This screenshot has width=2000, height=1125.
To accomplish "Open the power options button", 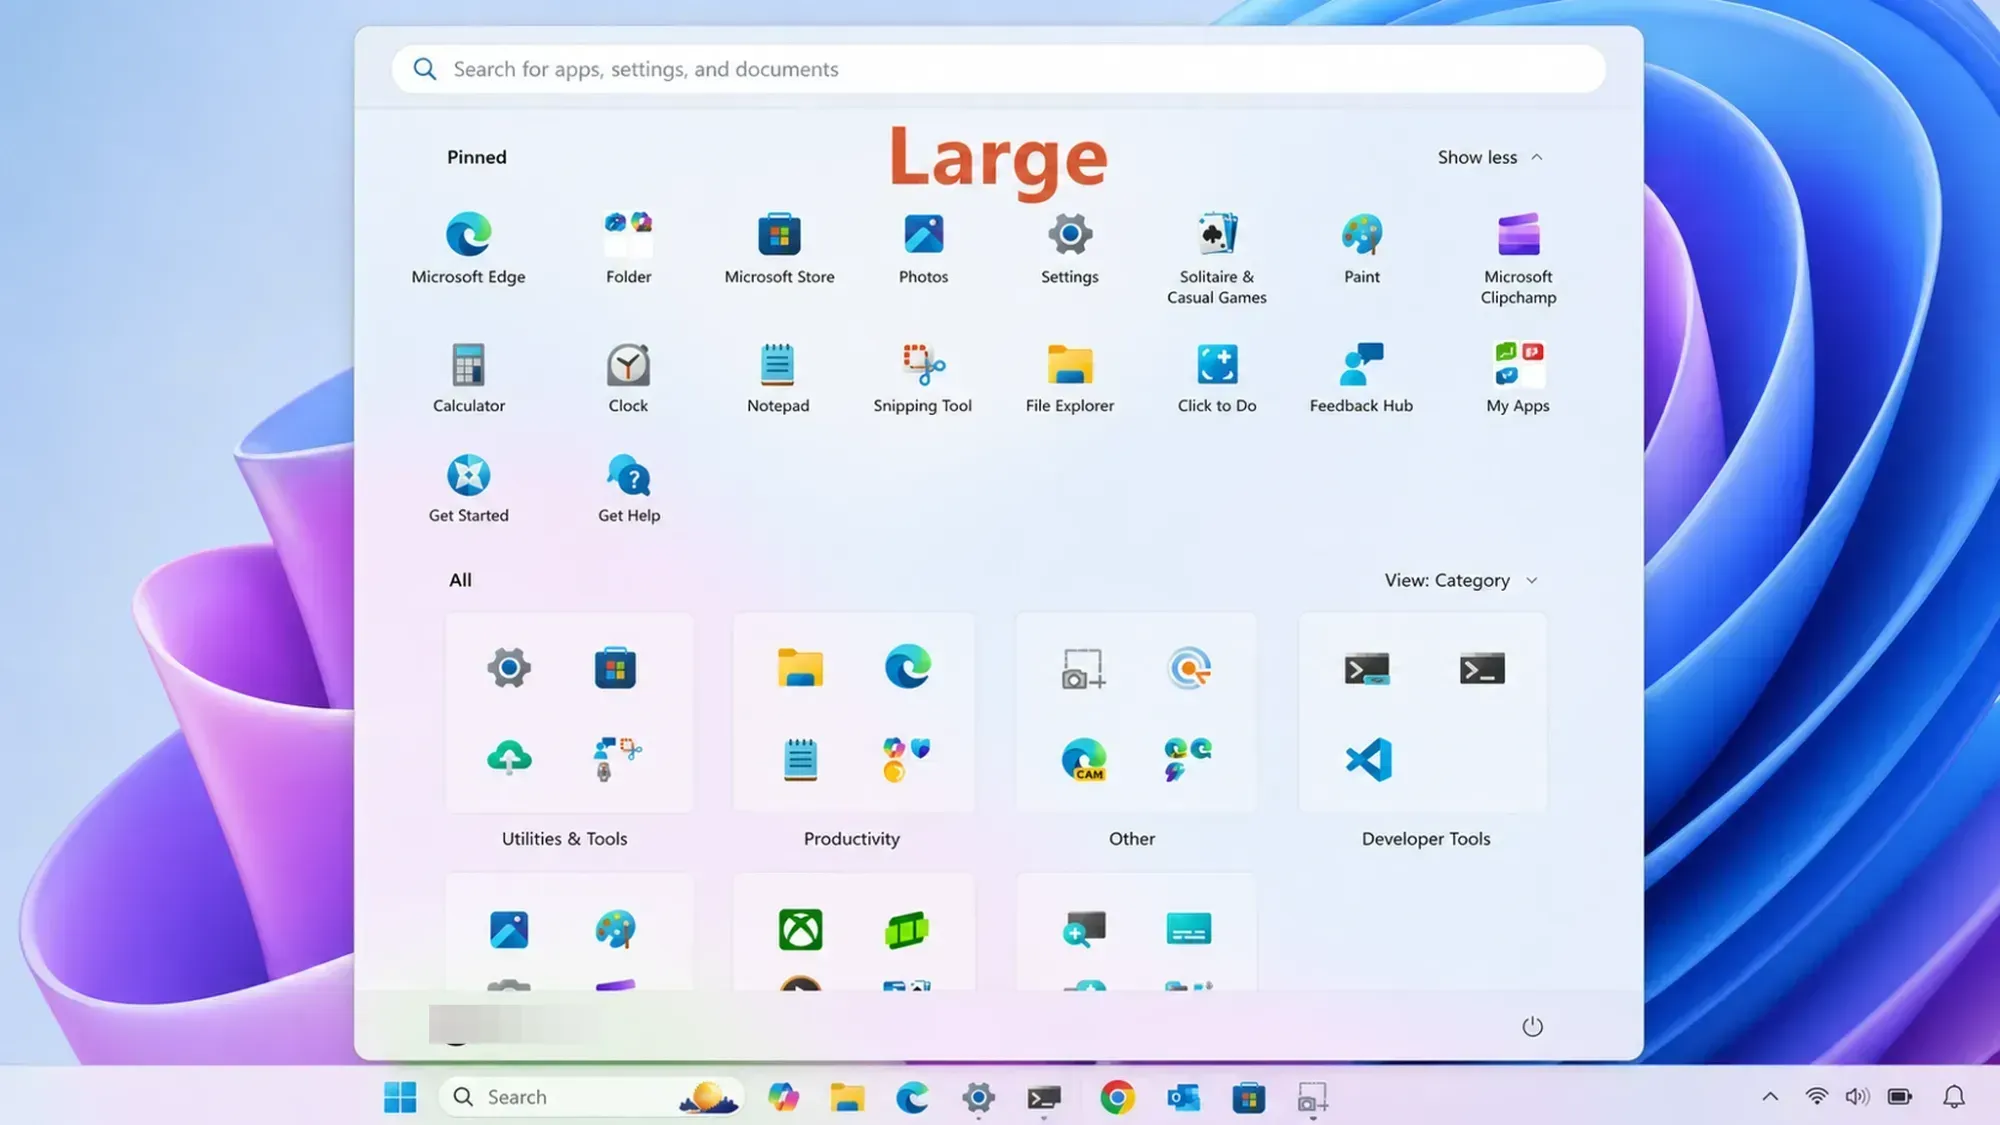I will [1532, 1026].
